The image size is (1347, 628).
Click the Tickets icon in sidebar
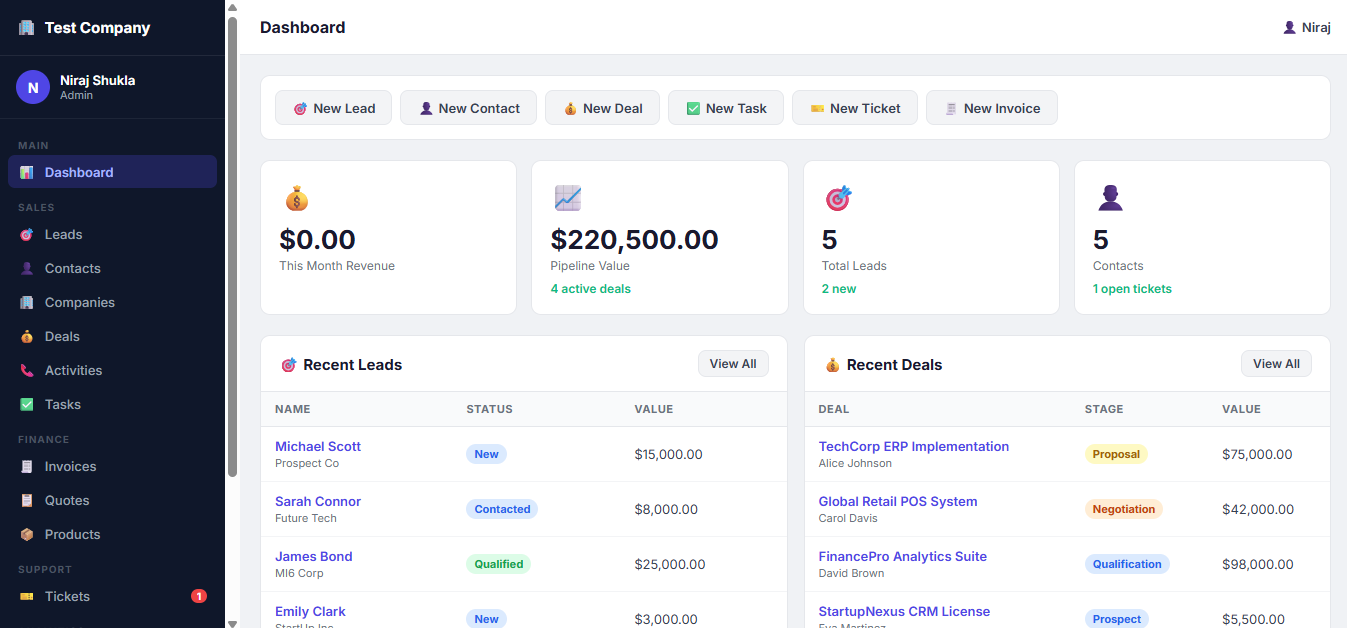pos(27,597)
